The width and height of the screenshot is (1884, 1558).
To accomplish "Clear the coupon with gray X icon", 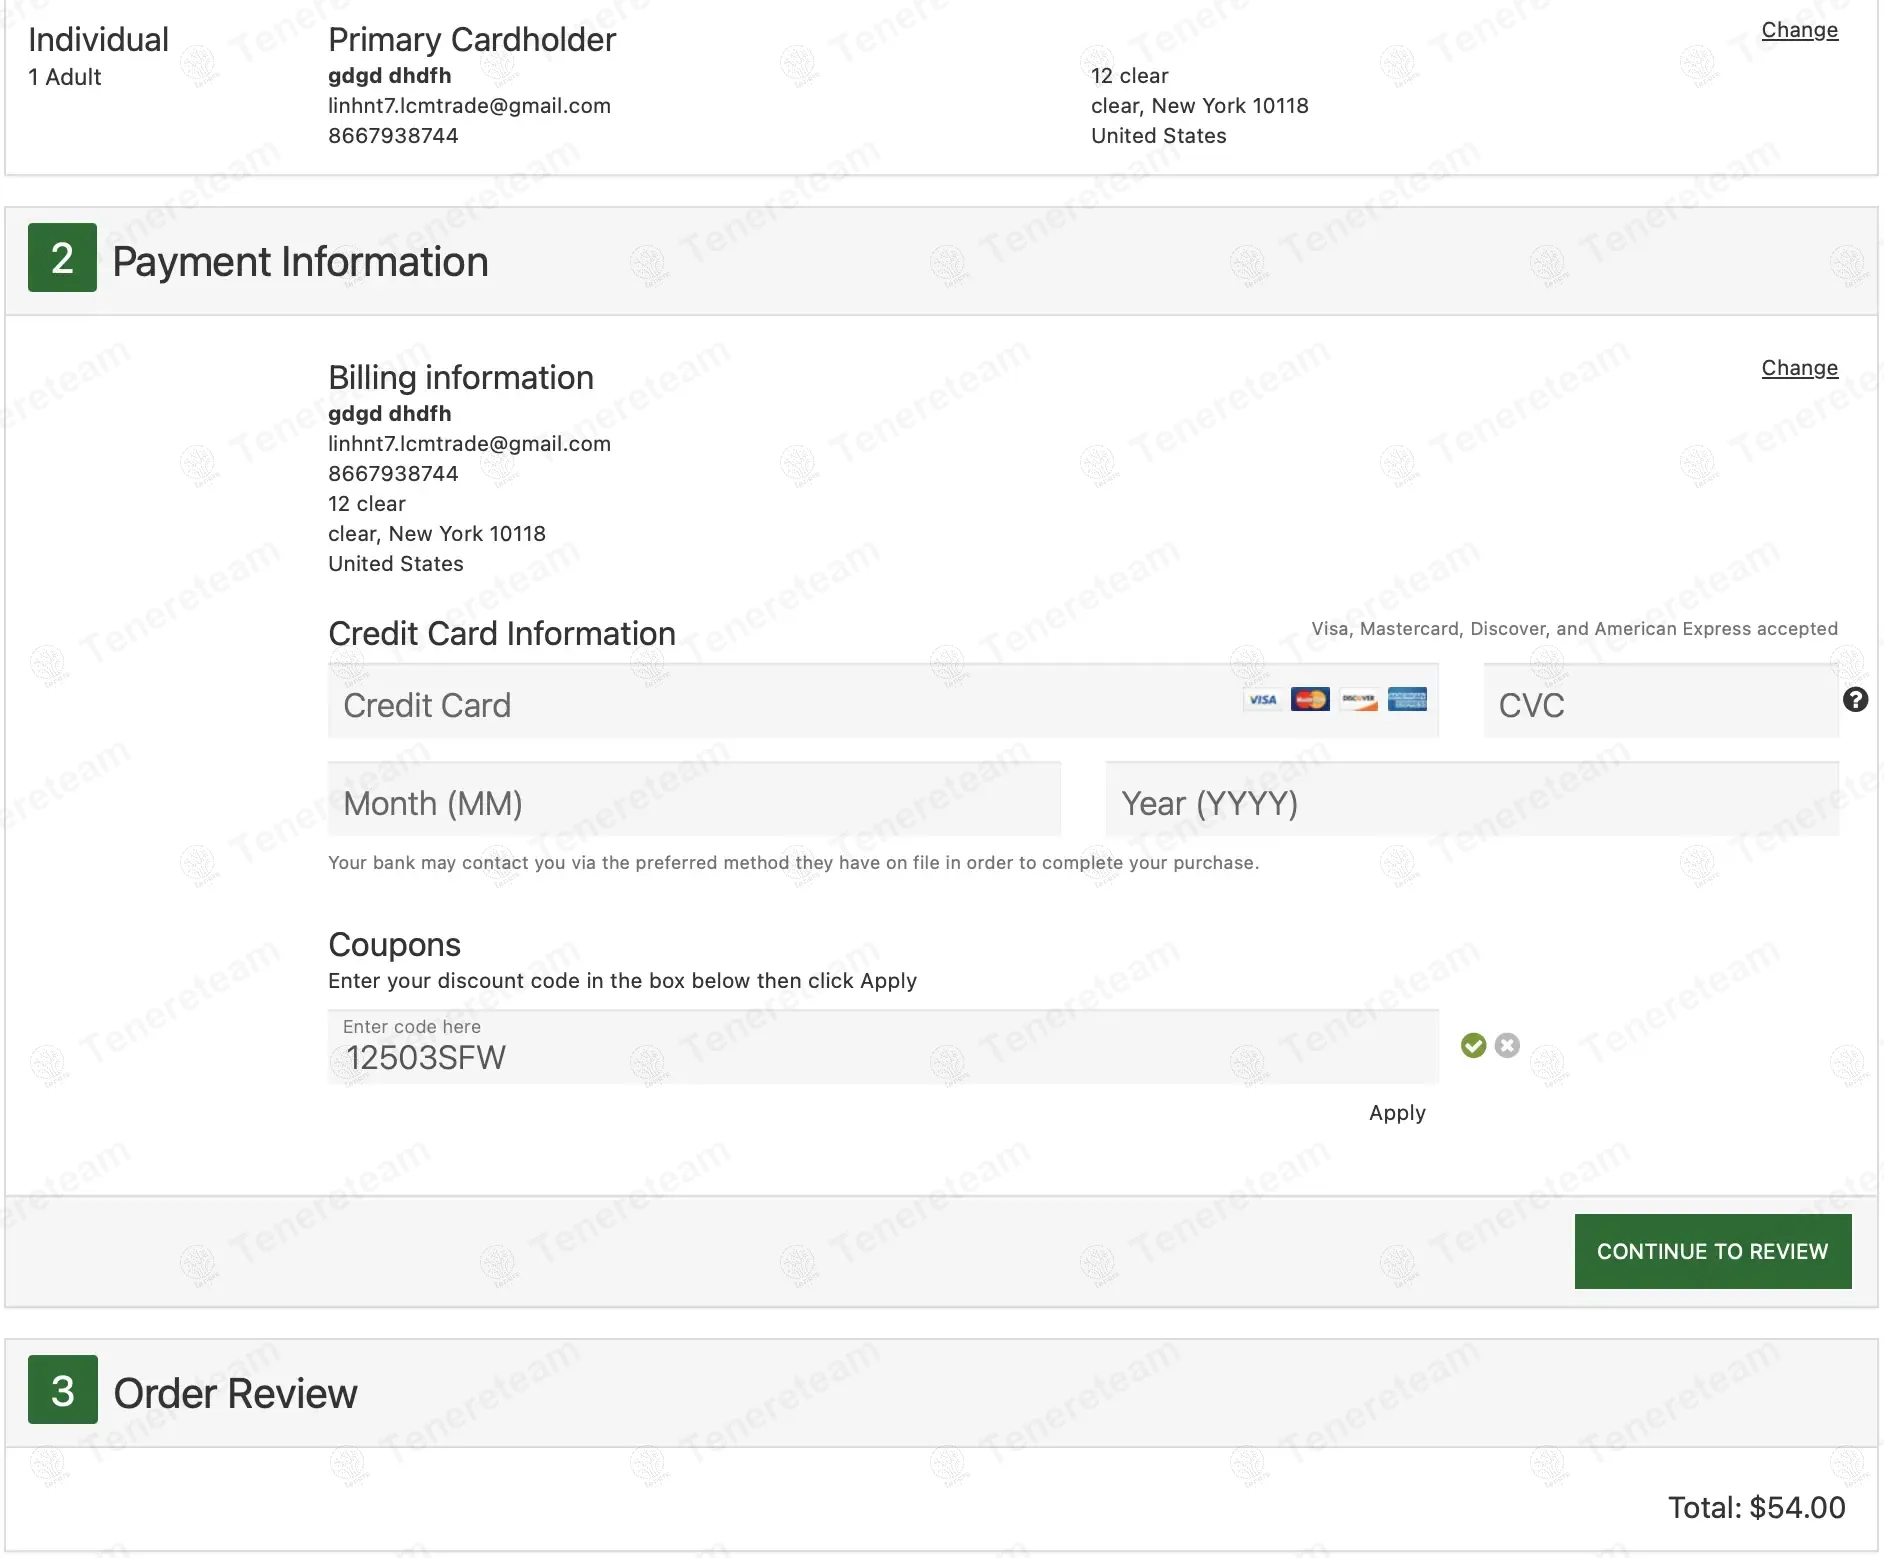I will click(x=1507, y=1046).
